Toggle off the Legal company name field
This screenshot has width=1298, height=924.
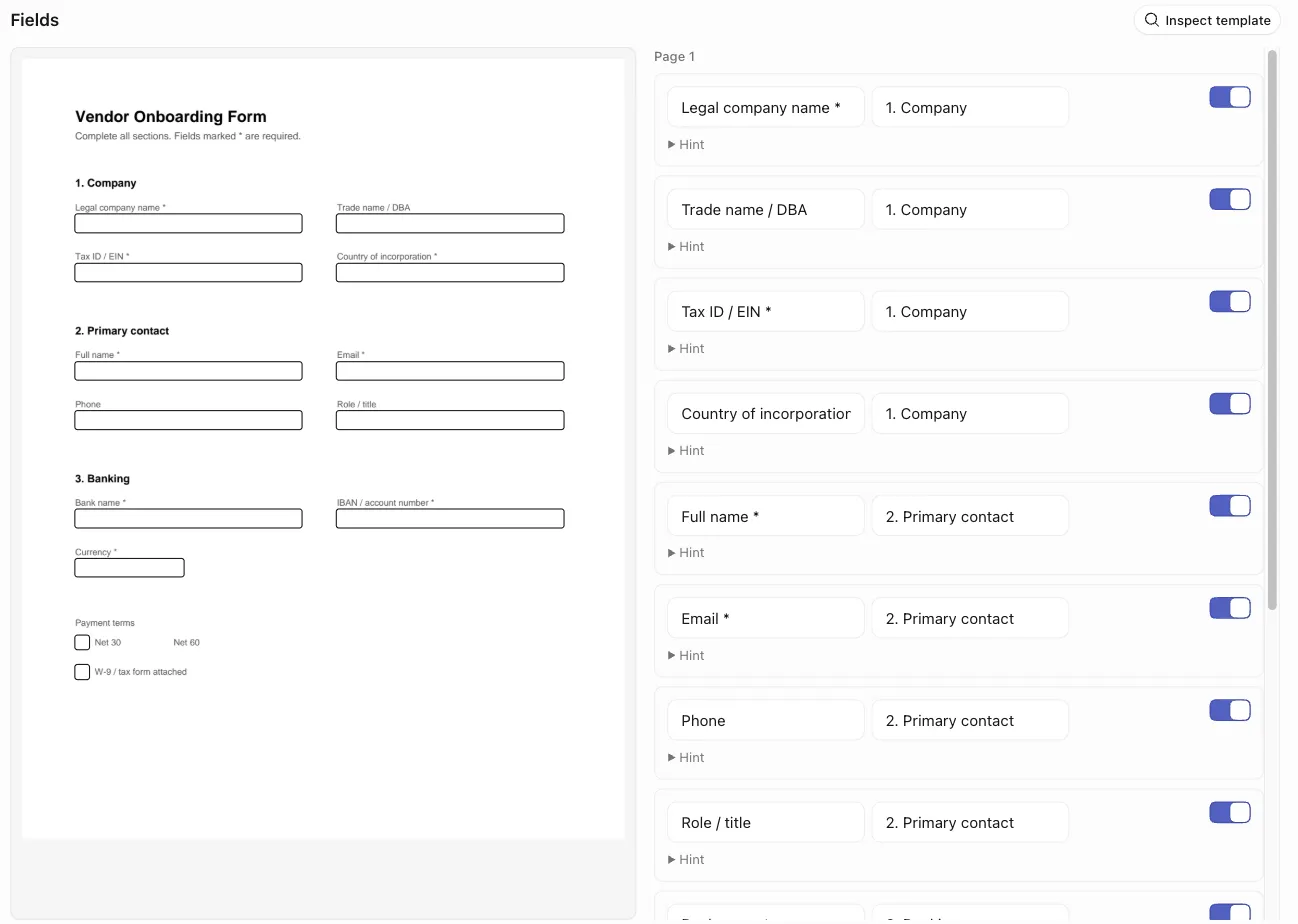tap(1230, 97)
